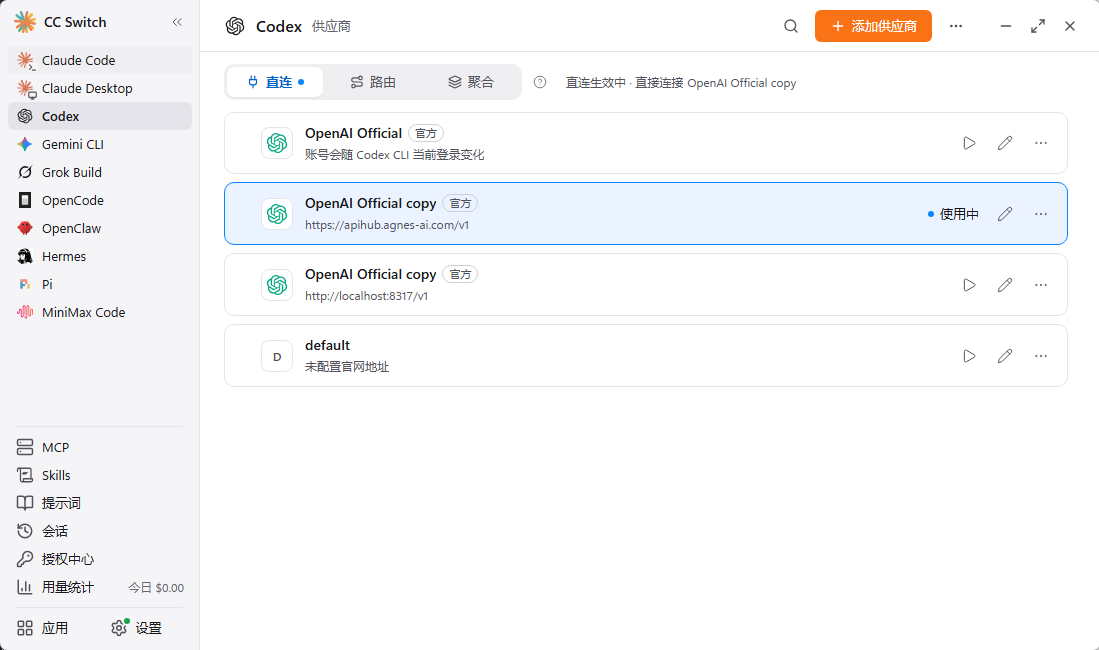Click http://localhost:8317/v1 URL text
The image size is (1099, 650).
click(367, 296)
